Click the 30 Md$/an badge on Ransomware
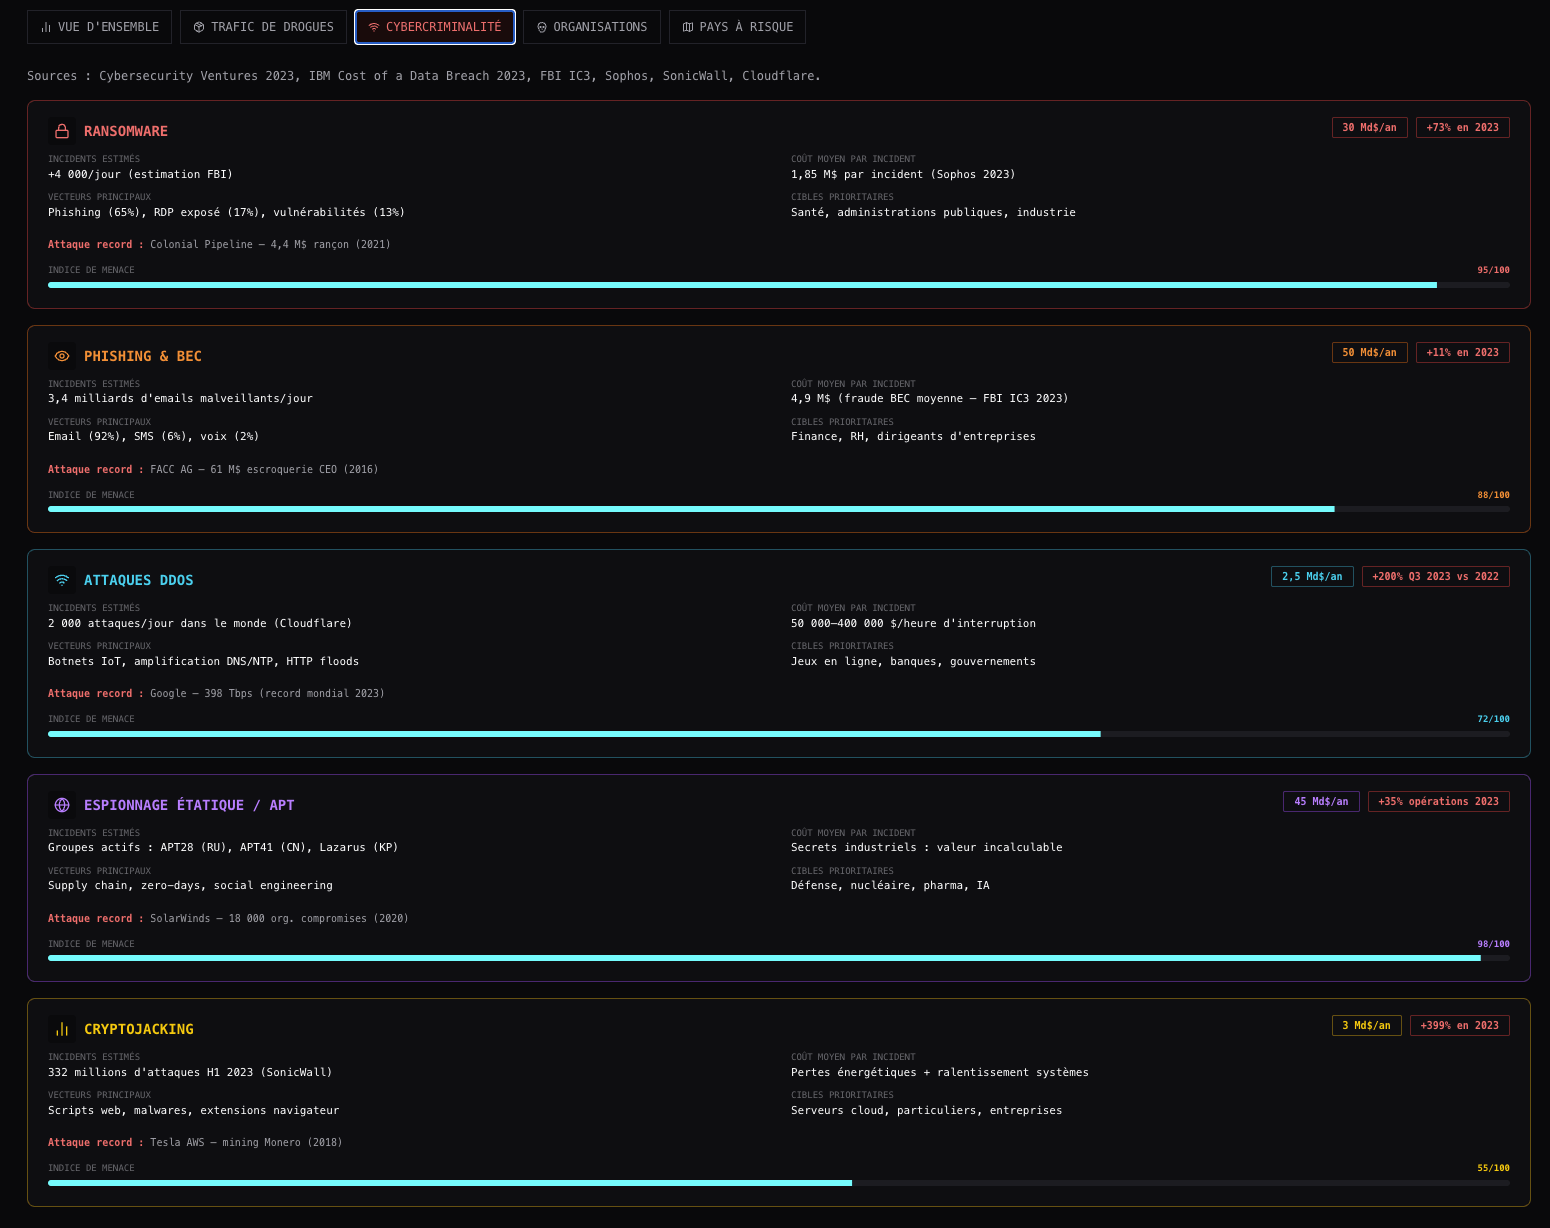Image resolution: width=1550 pixels, height=1228 pixels. tap(1370, 127)
